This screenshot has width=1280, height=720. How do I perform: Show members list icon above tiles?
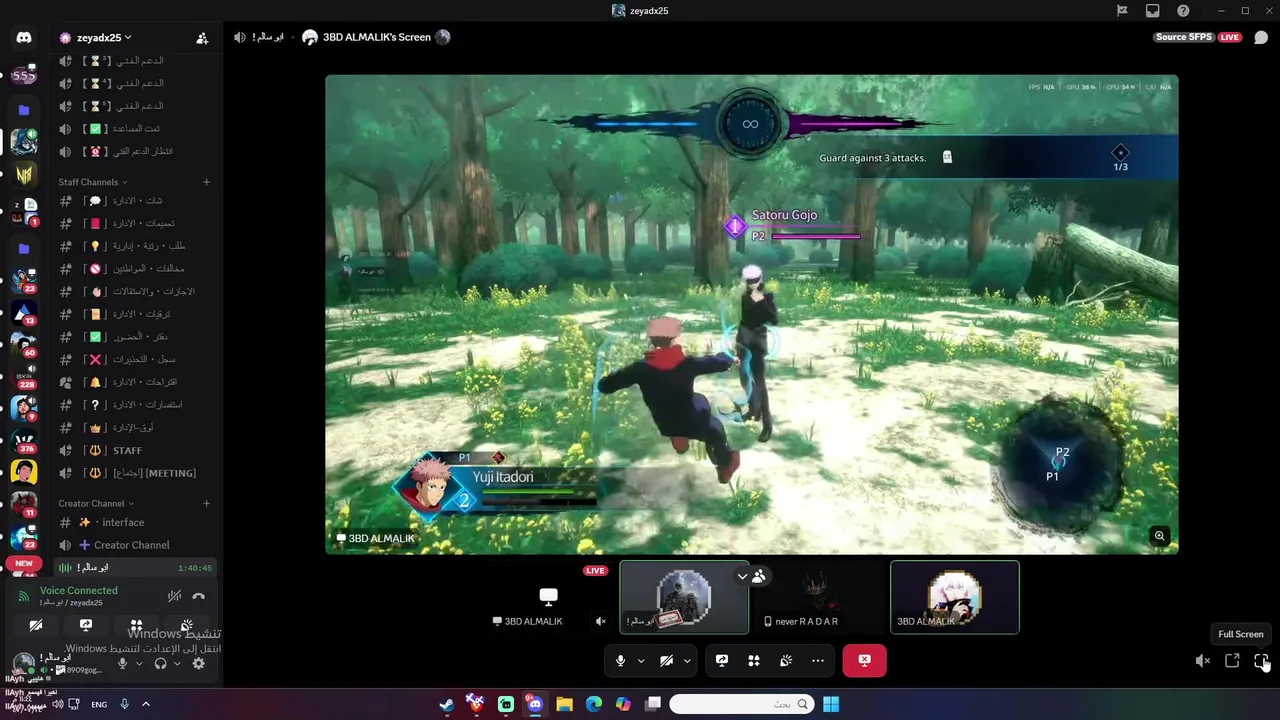759,576
